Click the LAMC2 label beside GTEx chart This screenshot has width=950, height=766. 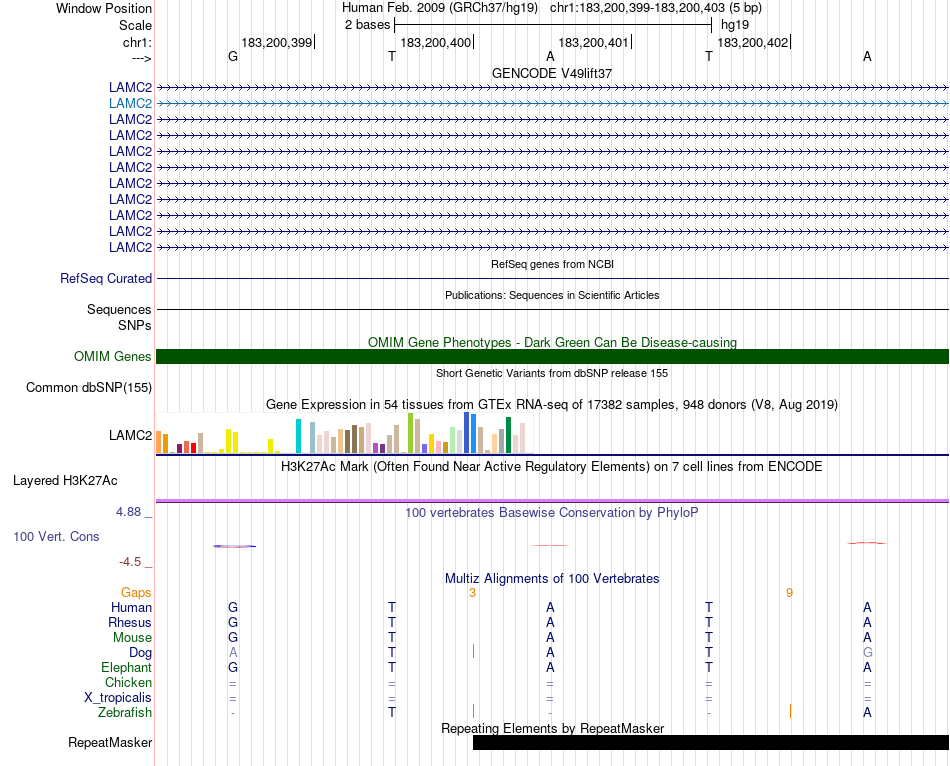(x=130, y=435)
